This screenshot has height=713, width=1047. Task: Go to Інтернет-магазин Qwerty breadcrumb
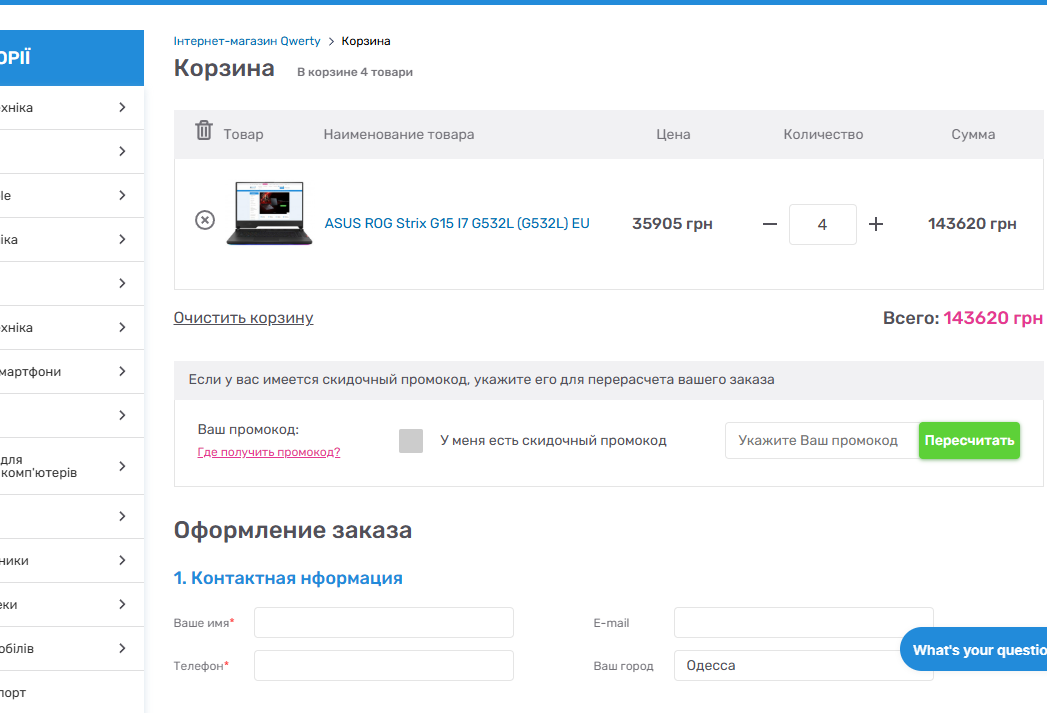click(247, 41)
